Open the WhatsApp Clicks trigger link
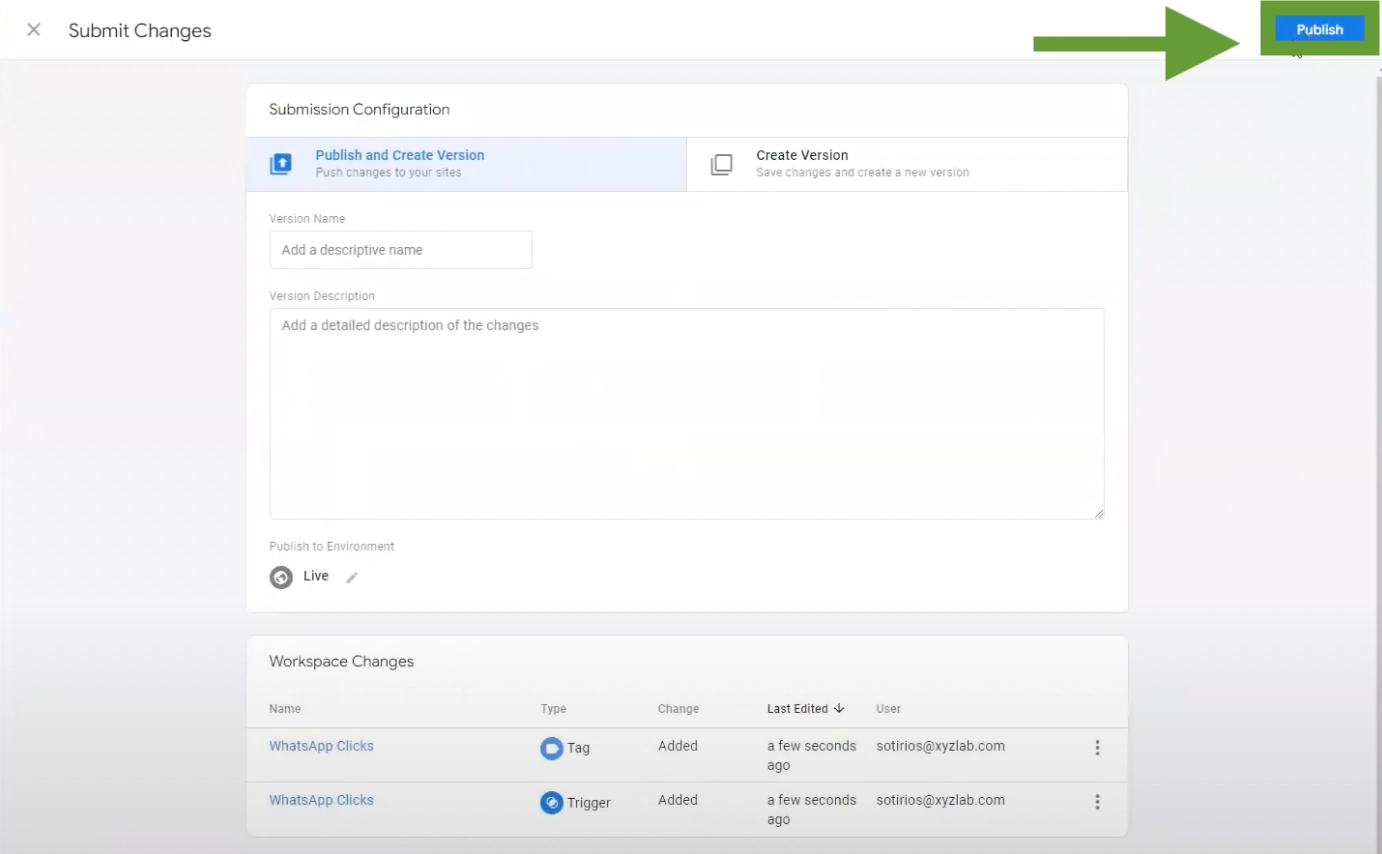1382x854 pixels. pos(321,800)
